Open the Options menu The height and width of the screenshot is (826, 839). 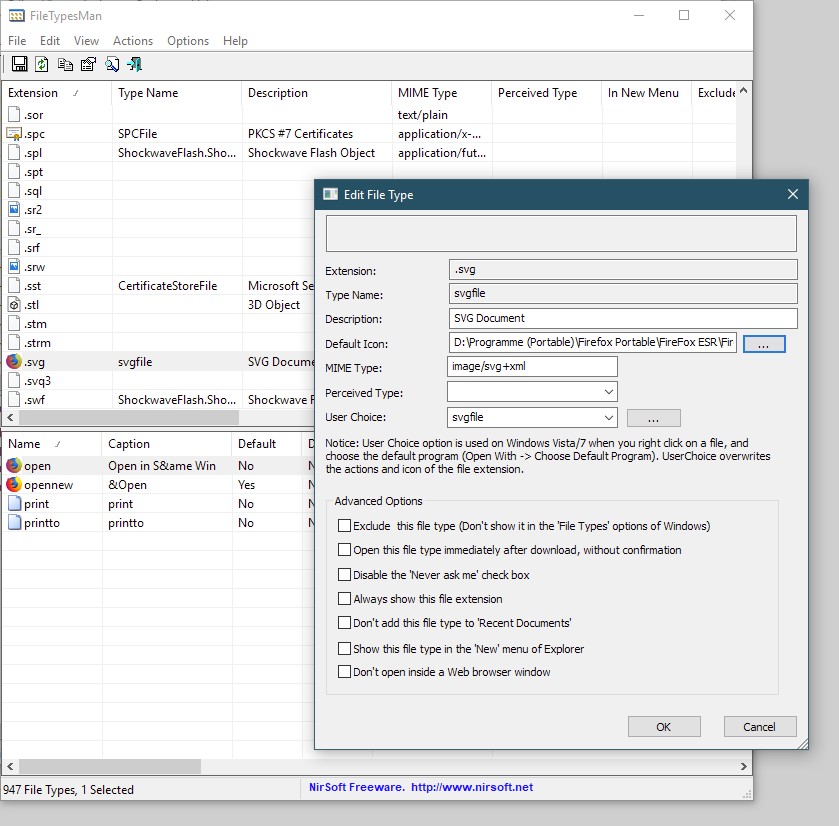(188, 41)
